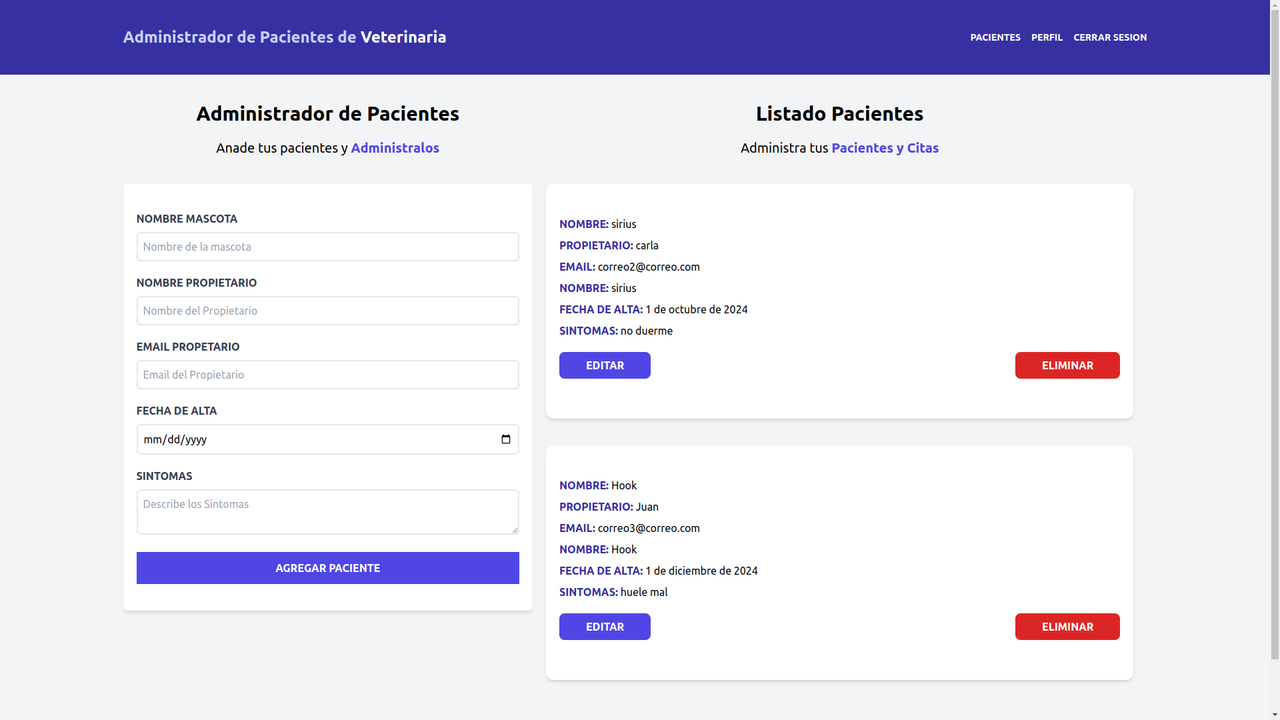Click the Administrador de Pacientes heading

328,114
